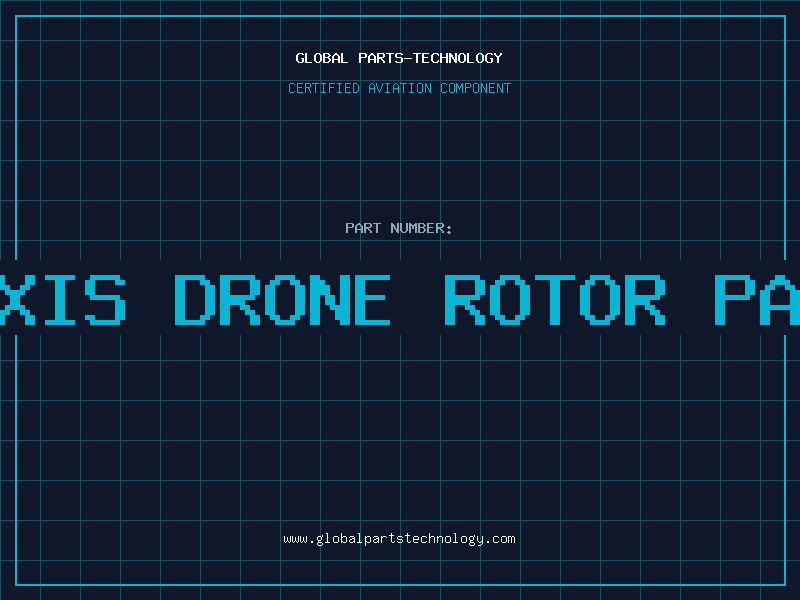Click the word NUMBER: in the label
This screenshot has height=600, width=800.
click(421, 228)
